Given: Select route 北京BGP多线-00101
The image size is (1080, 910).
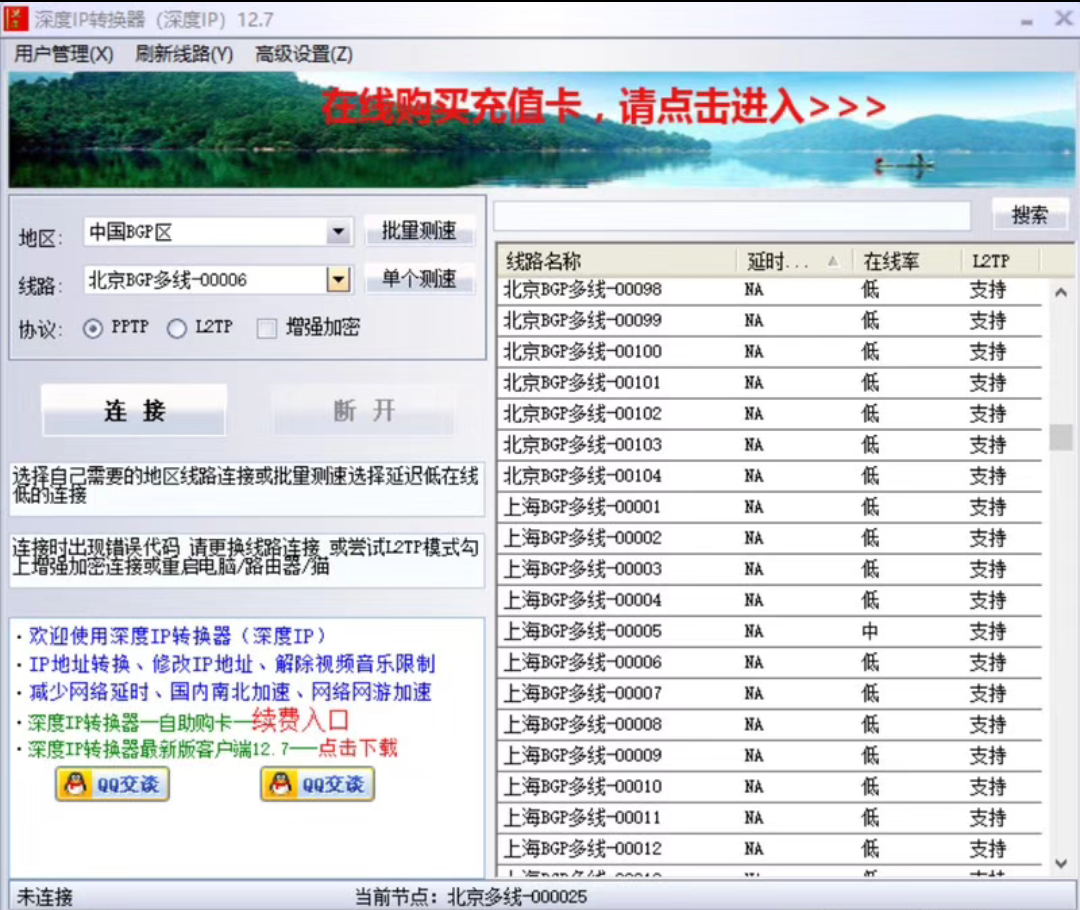Looking at the screenshot, I should pos(769,382).
